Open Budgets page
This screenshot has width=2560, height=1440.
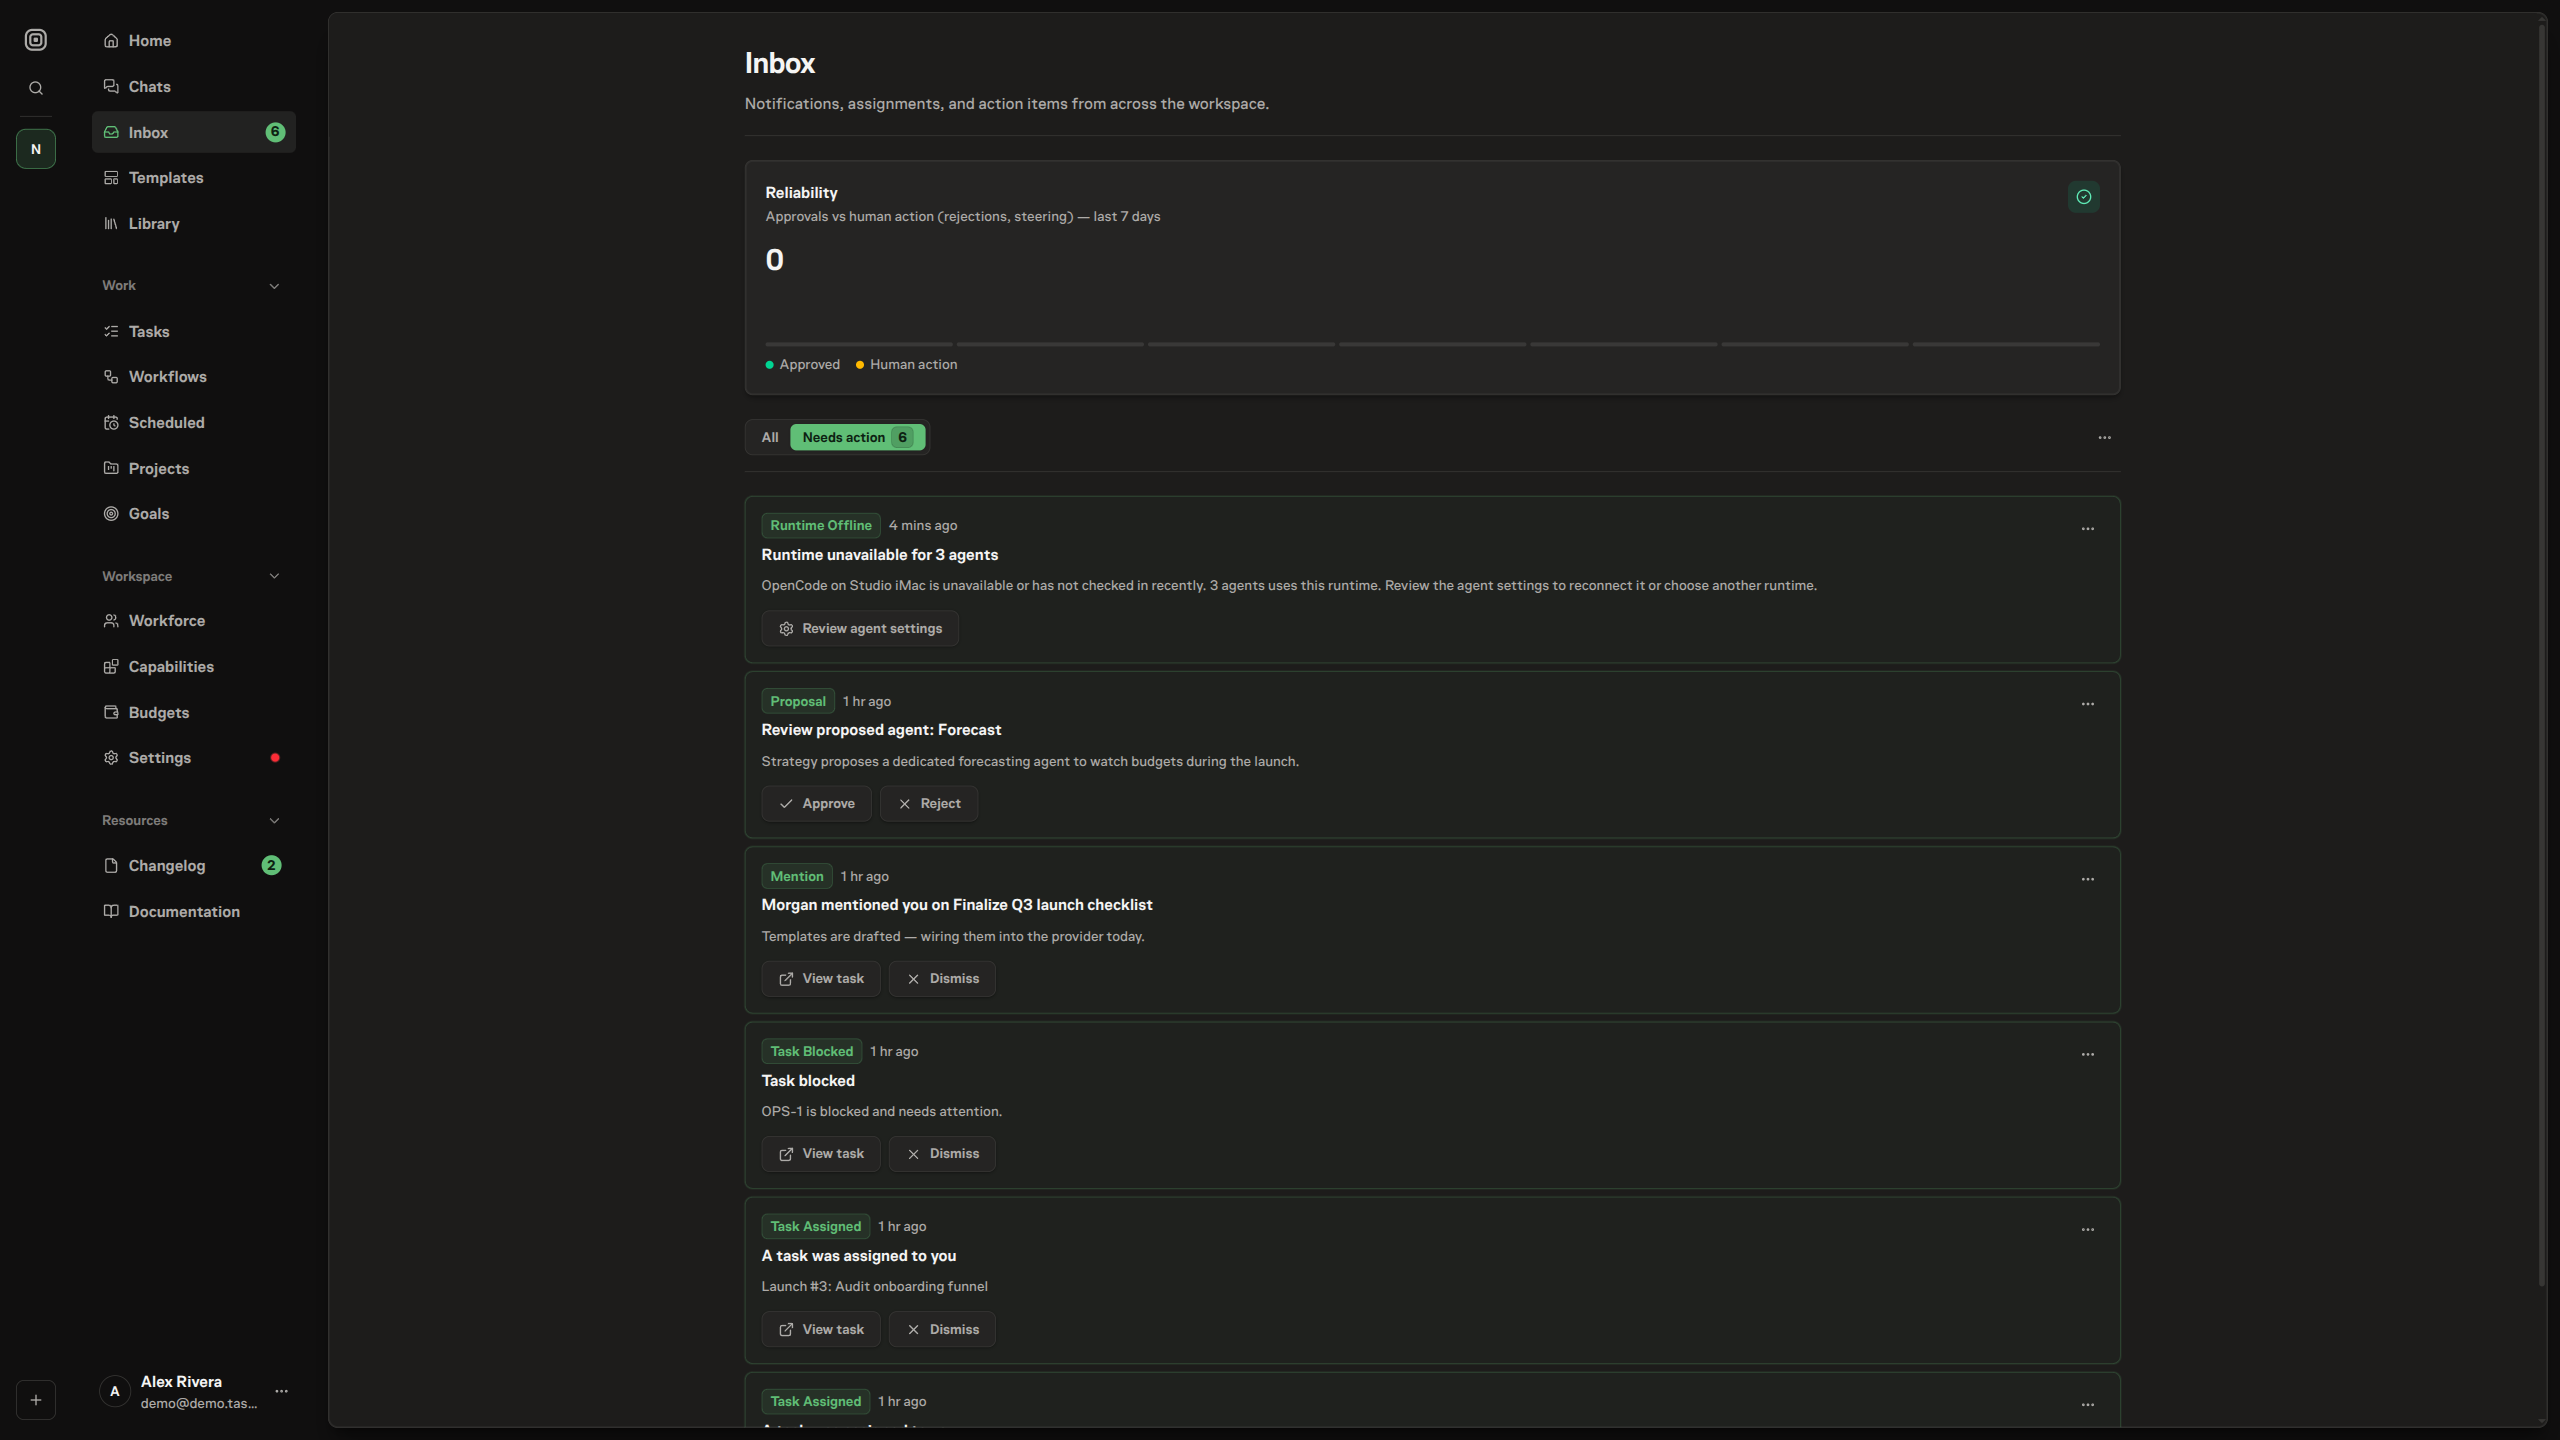194,713
